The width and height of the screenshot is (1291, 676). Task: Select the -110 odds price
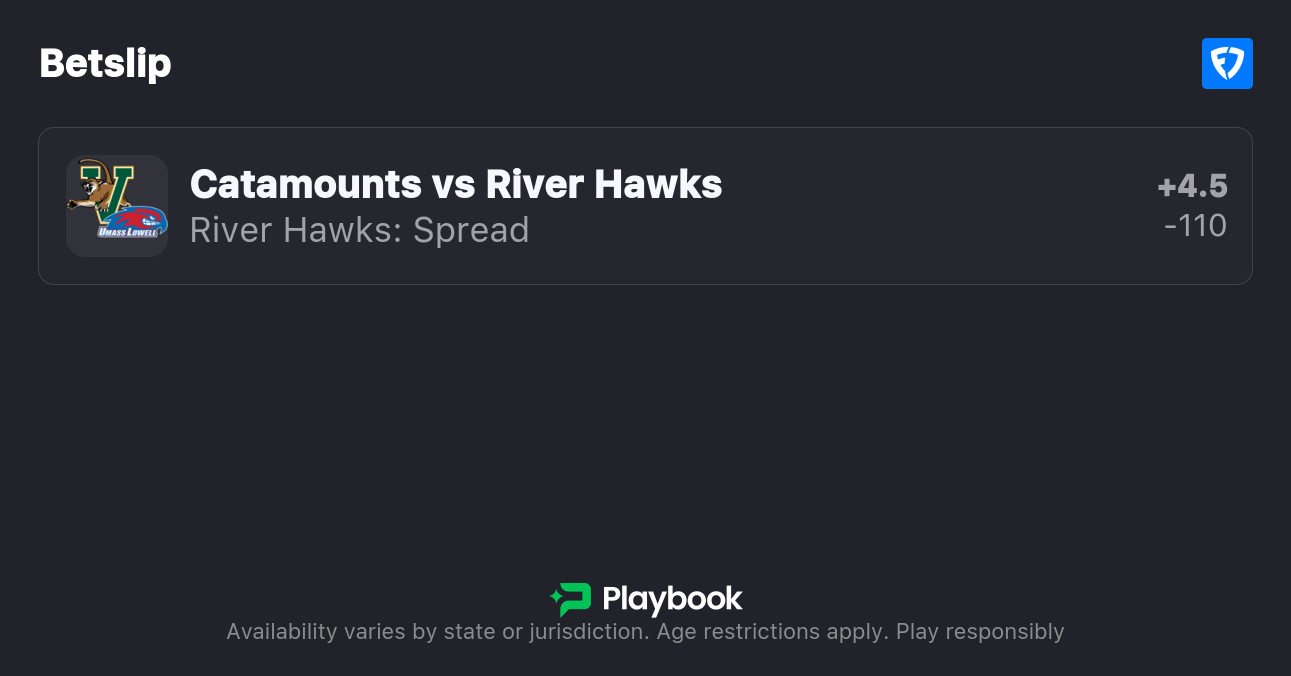pos(1195,226)
